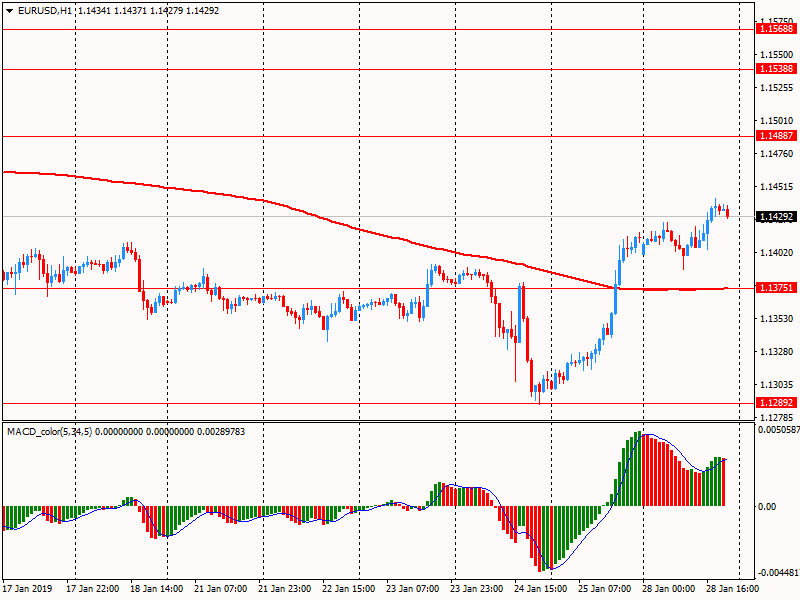Click the 28 Jan 16:00 time label

coord(733,588)
